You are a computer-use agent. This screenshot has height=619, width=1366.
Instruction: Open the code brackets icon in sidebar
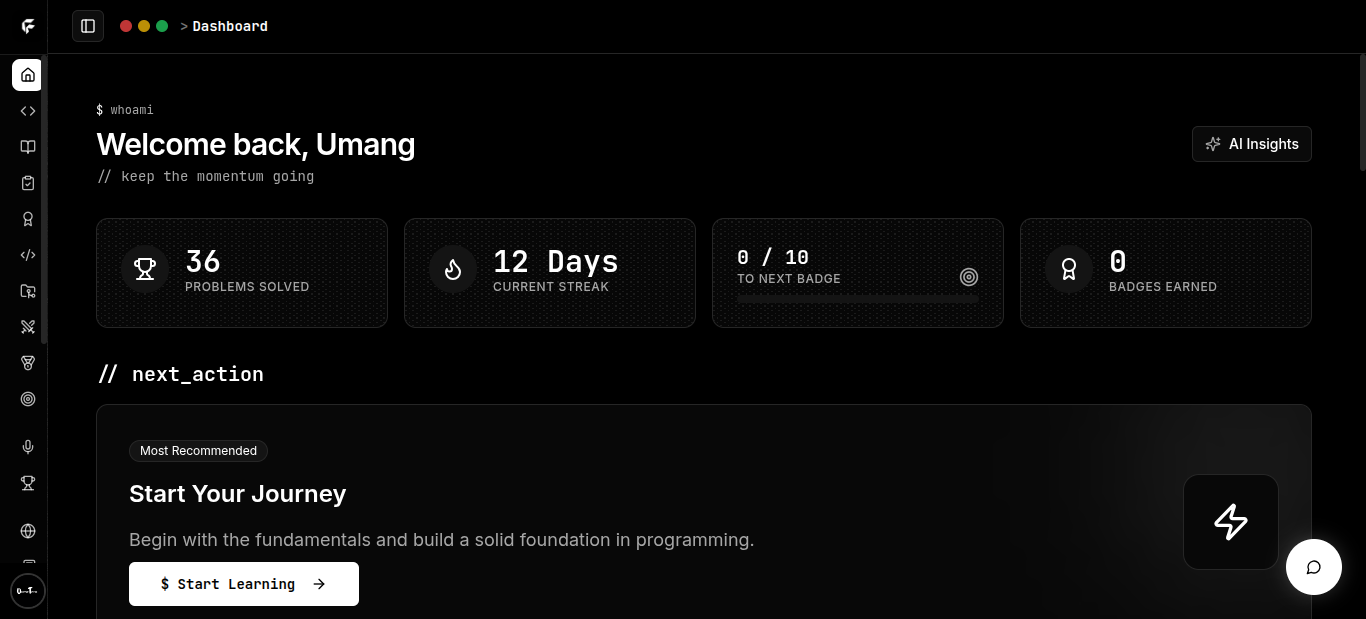(x=27, y=111)
